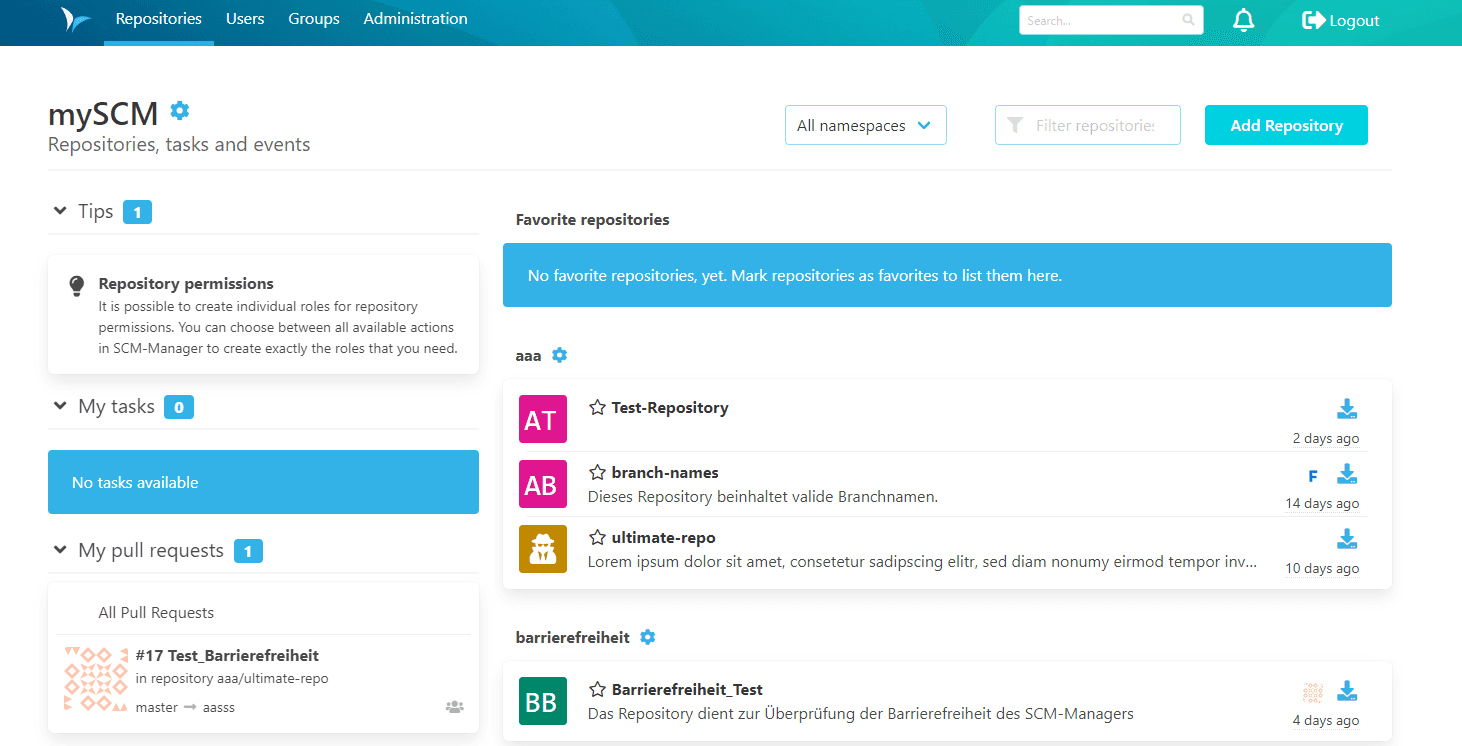1462x746 pixels.
Task: Download the Barrierefreiheit_Test repository
Action: pos(1347,691)
